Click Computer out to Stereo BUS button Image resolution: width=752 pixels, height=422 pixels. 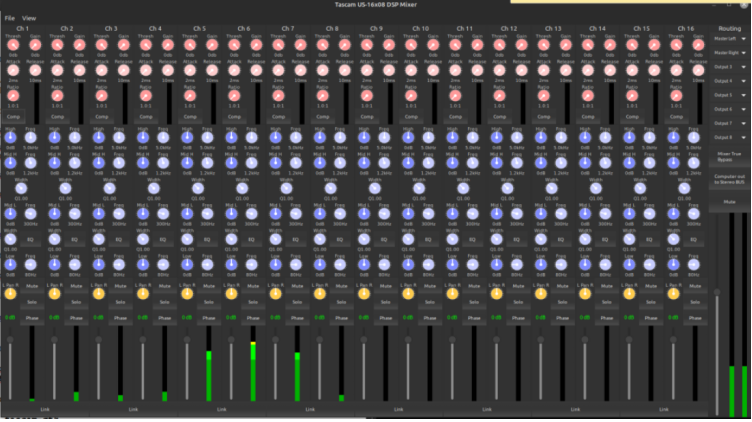coord(729,180)
